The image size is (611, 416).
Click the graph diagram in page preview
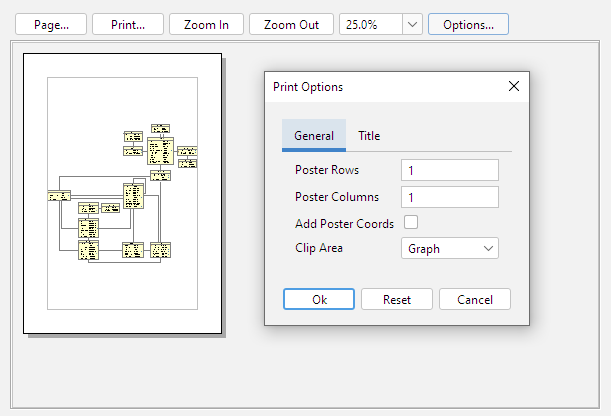point(122,192)
